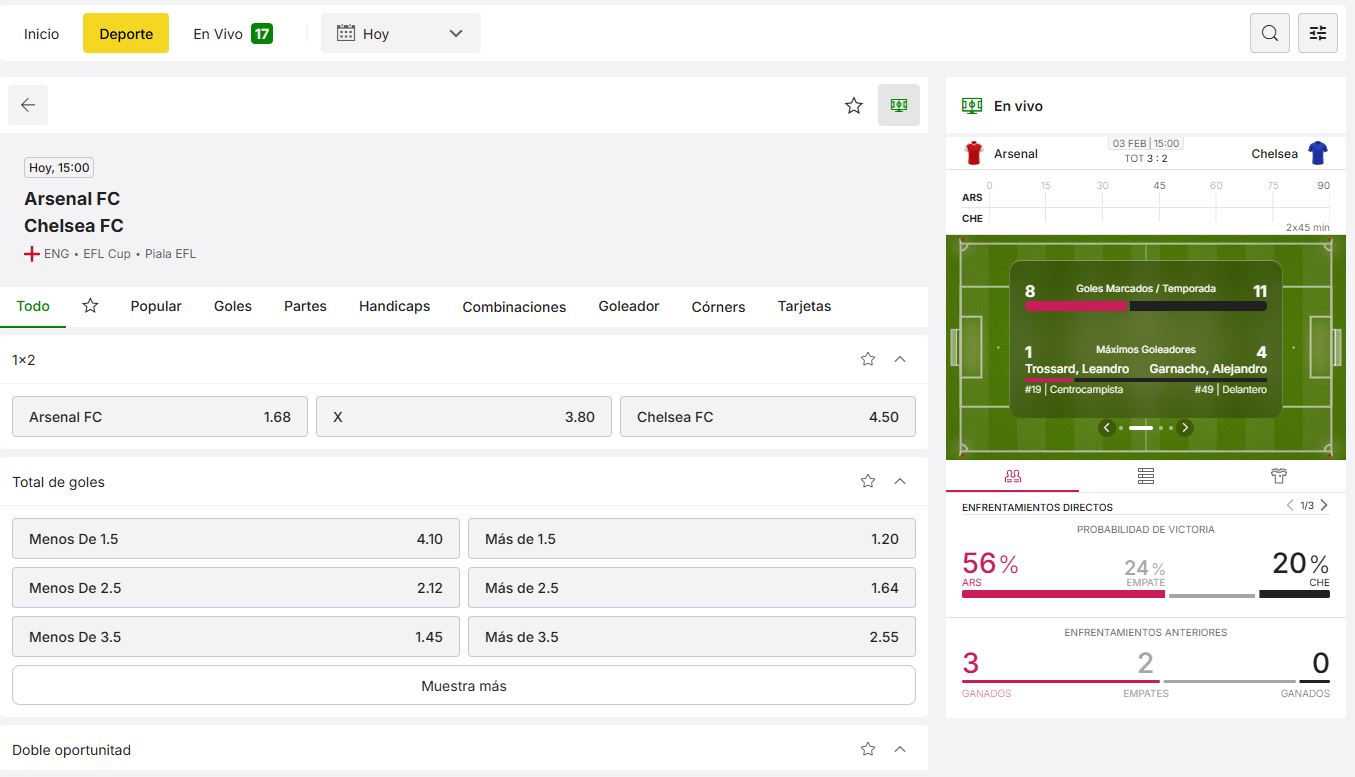Go to previous Enfrentamientos Directos page
The width and height of the screenshot is (1355, 777).
[x=1290, y=505]
